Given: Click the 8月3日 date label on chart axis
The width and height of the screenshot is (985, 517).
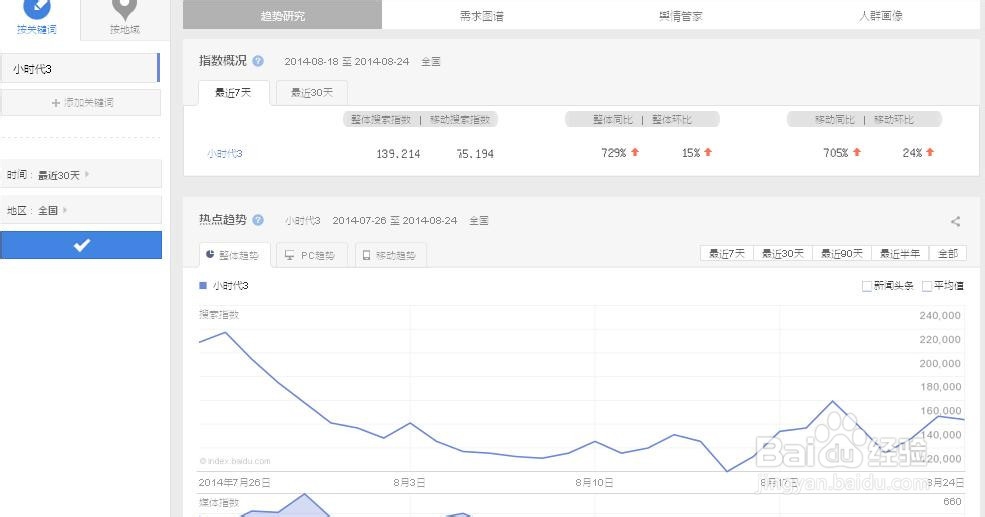Looking at the screenshot, I should [410, 482].
